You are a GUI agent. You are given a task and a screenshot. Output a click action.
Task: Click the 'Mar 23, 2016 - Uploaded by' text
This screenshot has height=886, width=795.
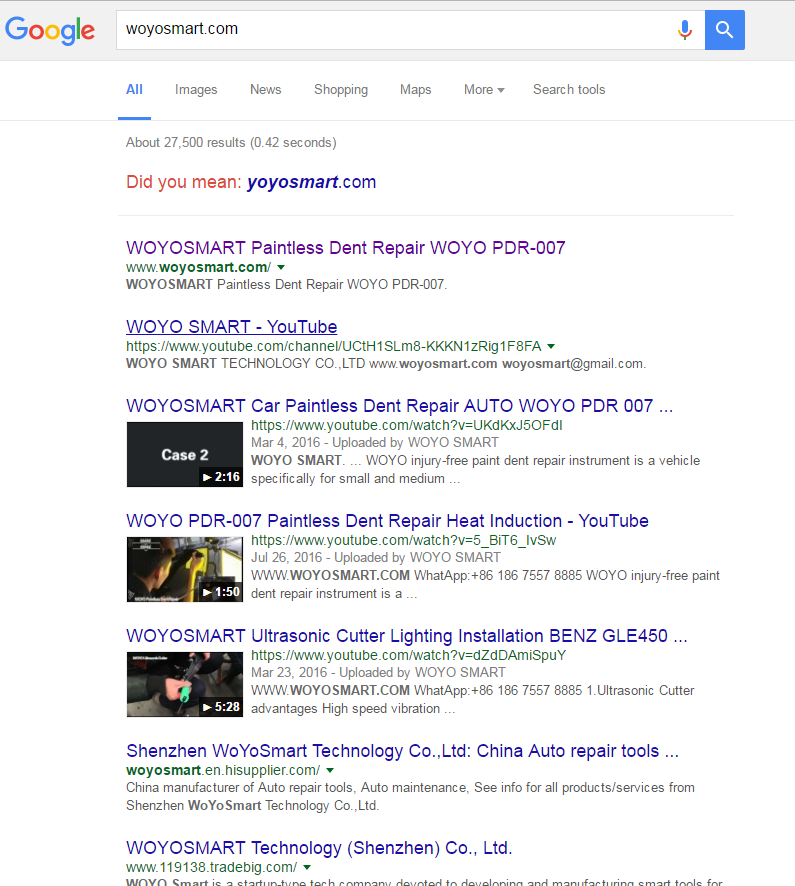[x=331, y=672]
